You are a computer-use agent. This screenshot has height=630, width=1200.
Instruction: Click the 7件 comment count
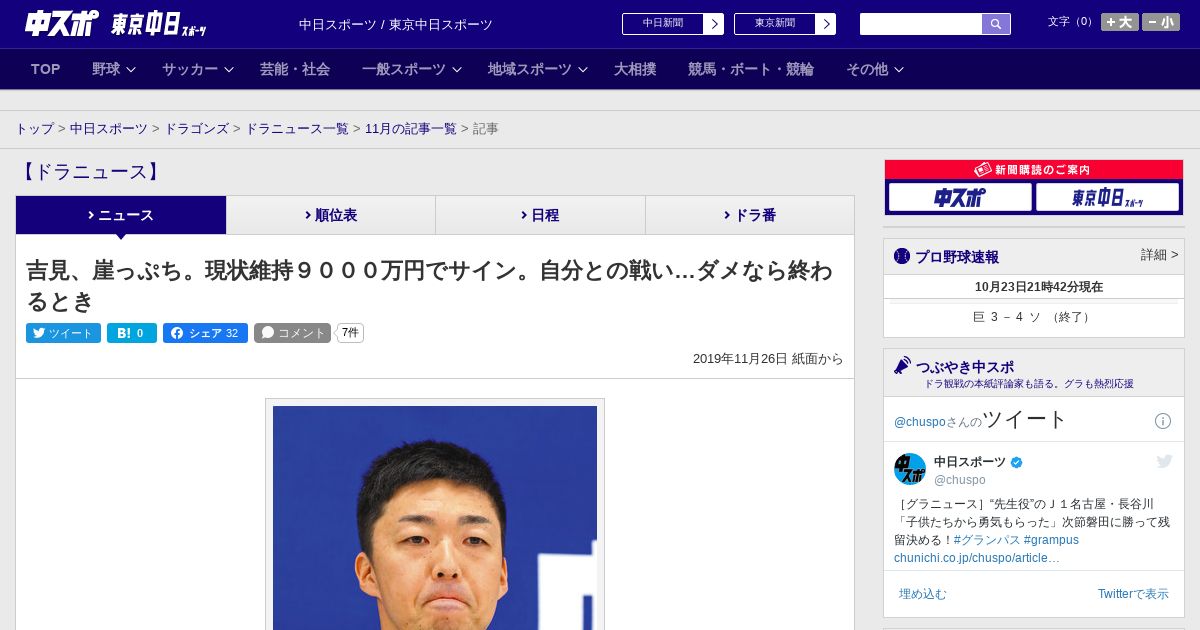pos(350,333)
